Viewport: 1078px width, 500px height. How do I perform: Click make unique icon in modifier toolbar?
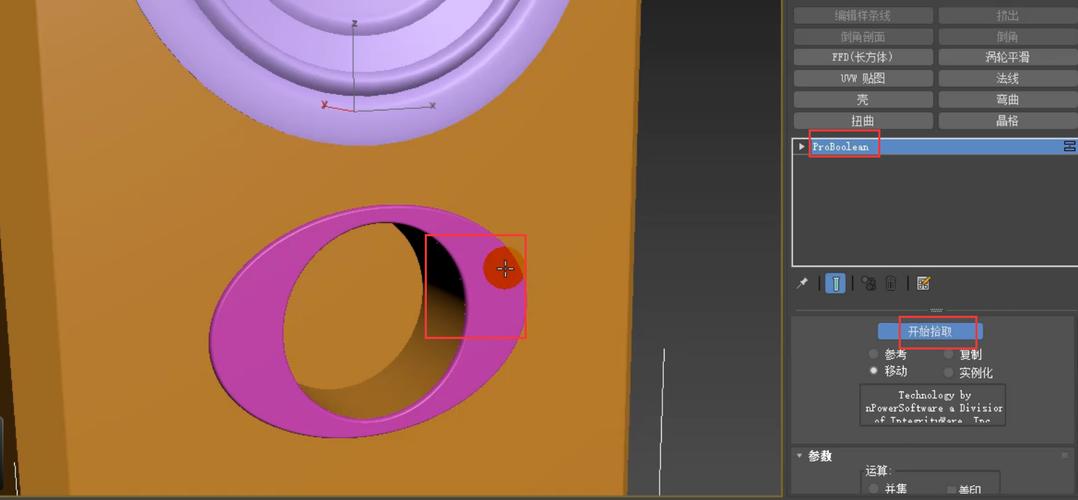click(868, 284)
